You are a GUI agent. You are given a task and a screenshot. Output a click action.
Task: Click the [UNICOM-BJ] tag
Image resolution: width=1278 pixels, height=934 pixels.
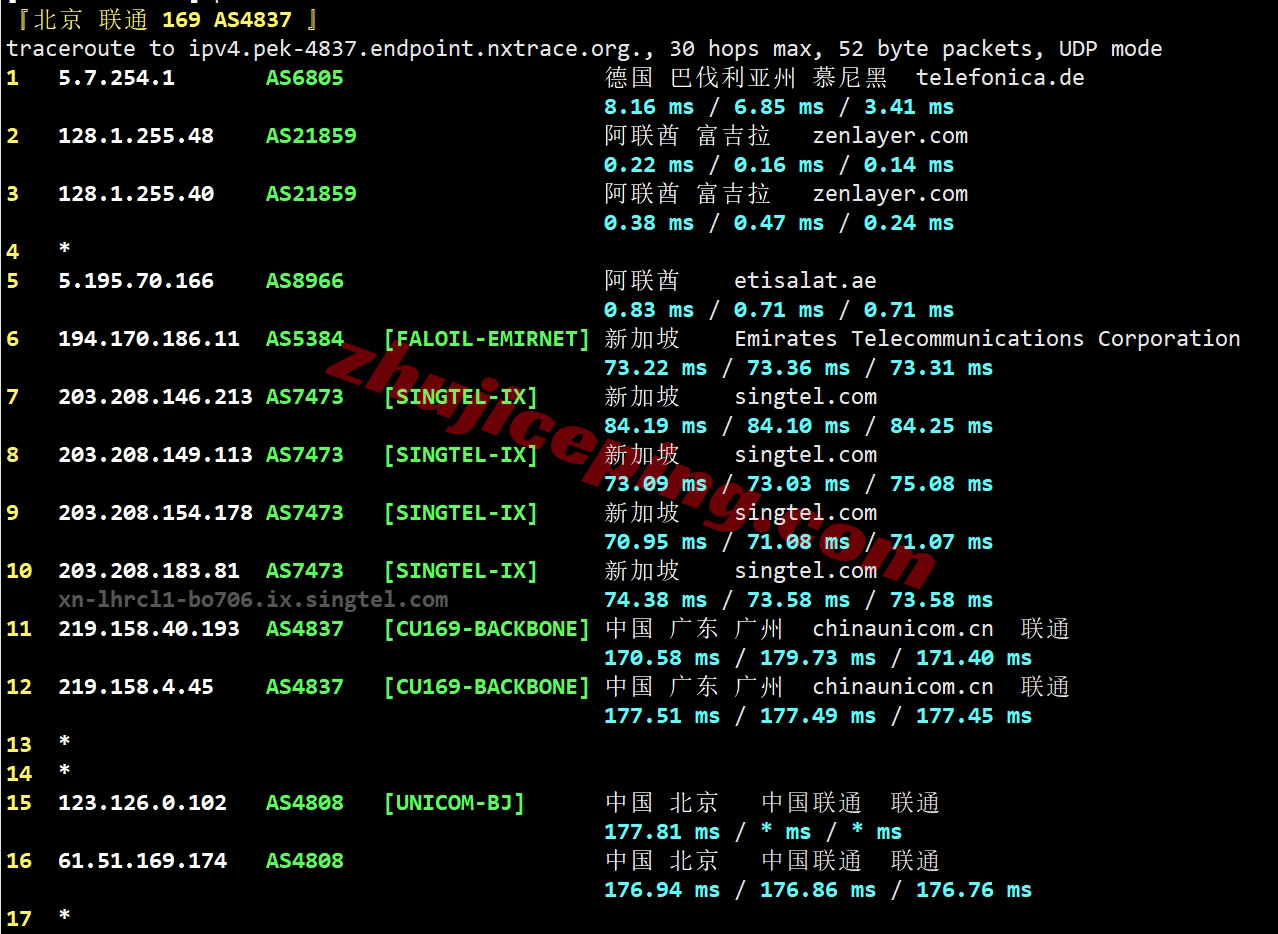[454, 803]
